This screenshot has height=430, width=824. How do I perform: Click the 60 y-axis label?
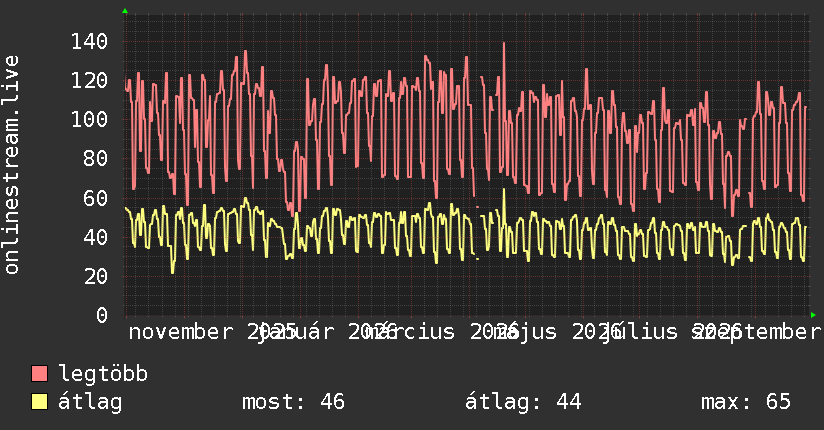(x=95, y=198)
